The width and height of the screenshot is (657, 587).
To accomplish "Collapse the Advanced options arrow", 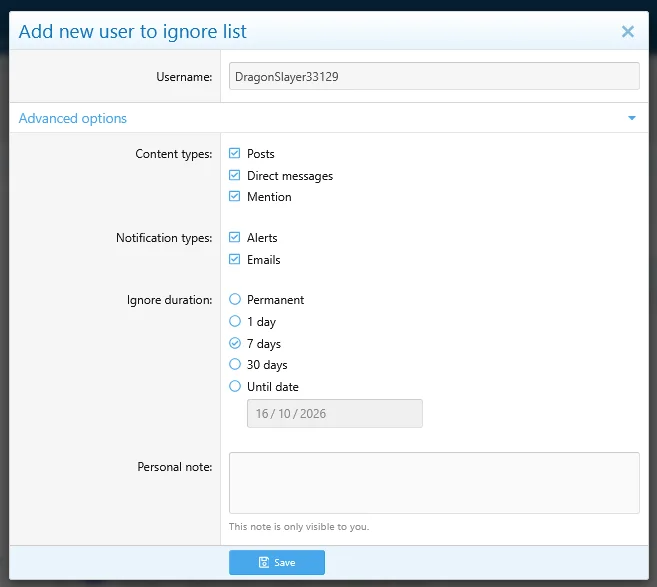I will point(632,118).
